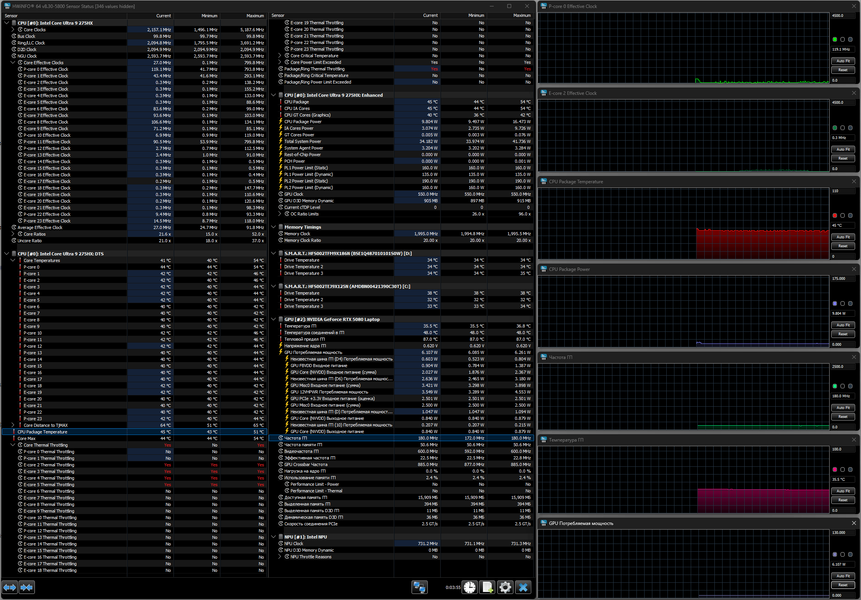Click the 4500.0 maximum scale field in P-core 0 graph
The width and height of the screenshot is (861, 600).
tap(843, 15)
